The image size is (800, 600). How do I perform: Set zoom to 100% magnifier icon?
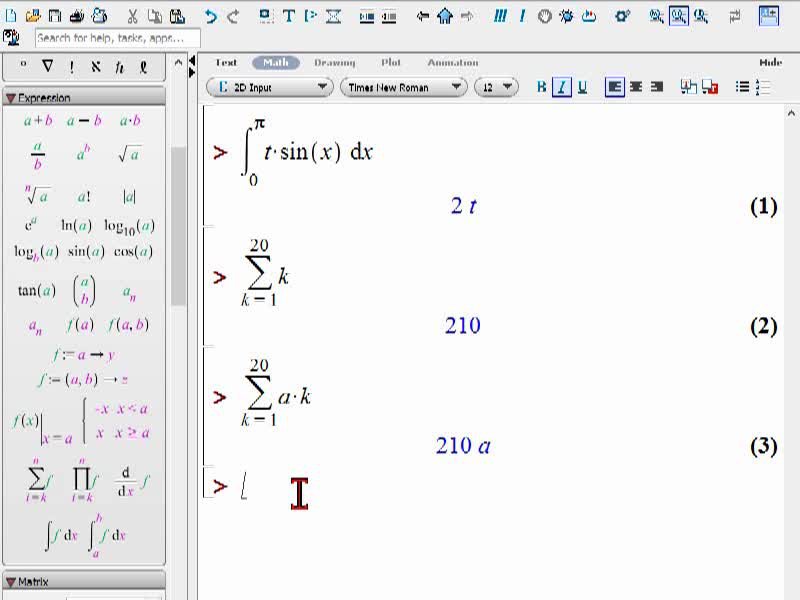click(x=656, y=16)
